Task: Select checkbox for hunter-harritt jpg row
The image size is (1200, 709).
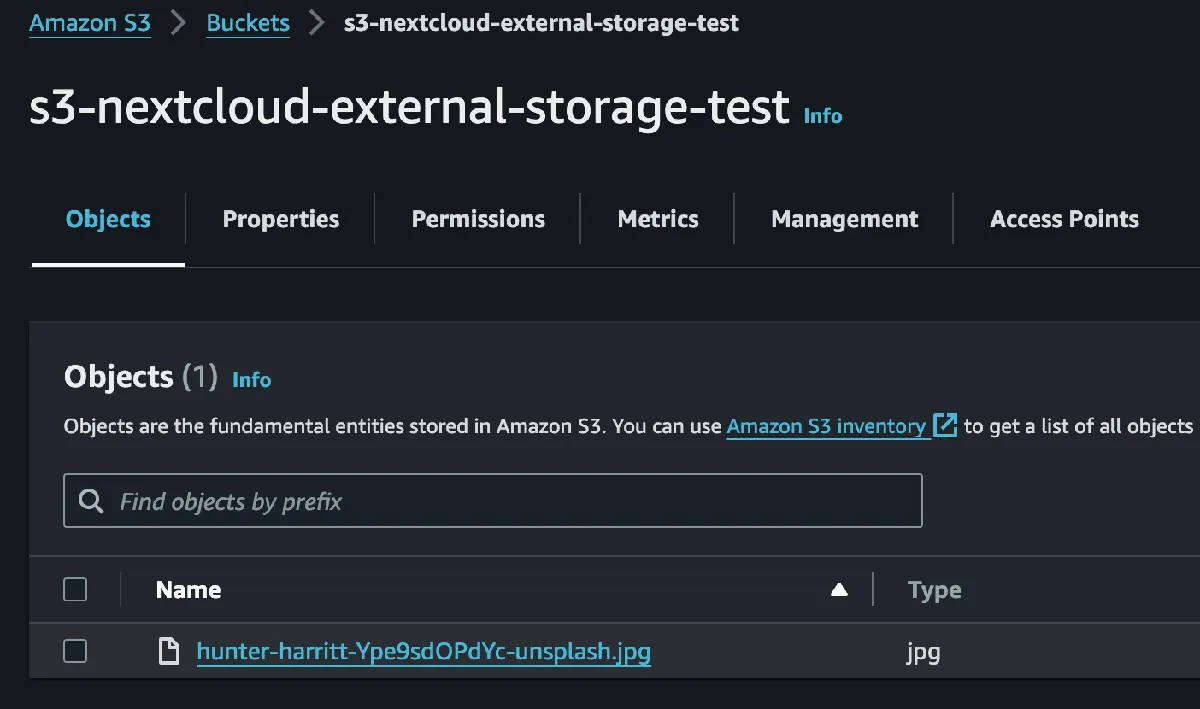Action: [x=75, y=652]
